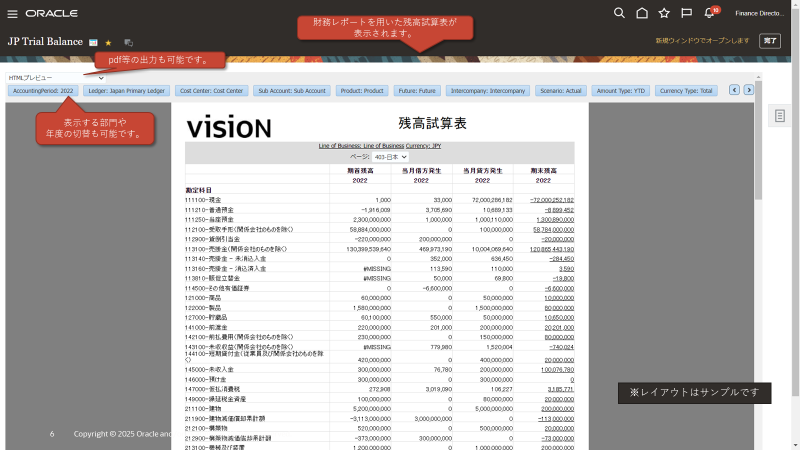Select the Scenario: Actual filter chip
800x450 pixels.
(x=561, y=91)
